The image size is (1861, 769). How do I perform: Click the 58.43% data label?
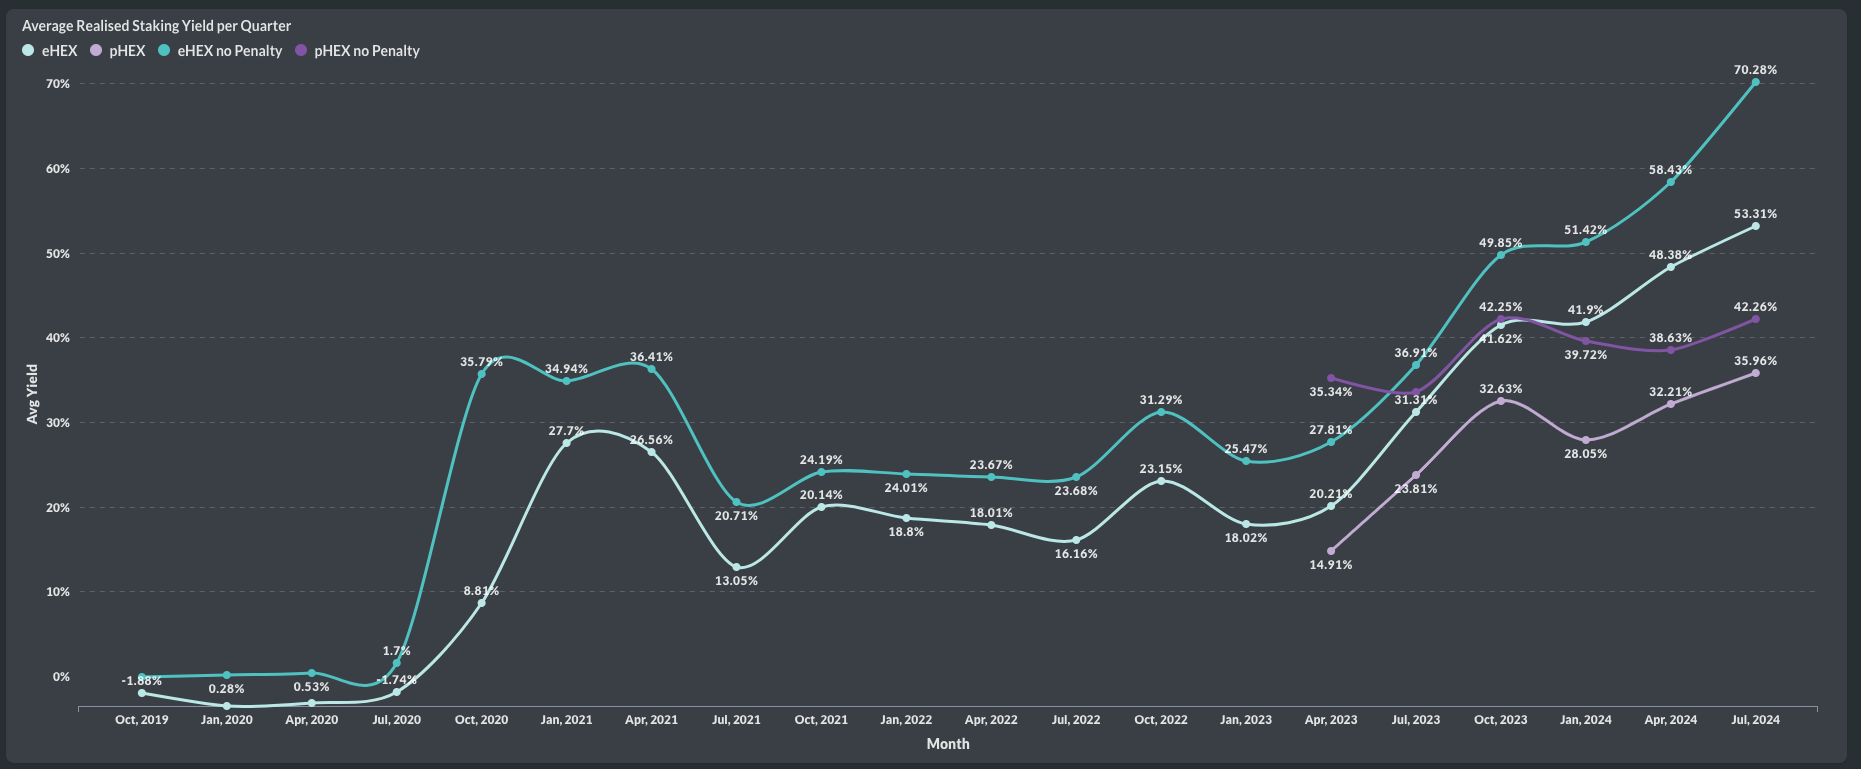1671,170
